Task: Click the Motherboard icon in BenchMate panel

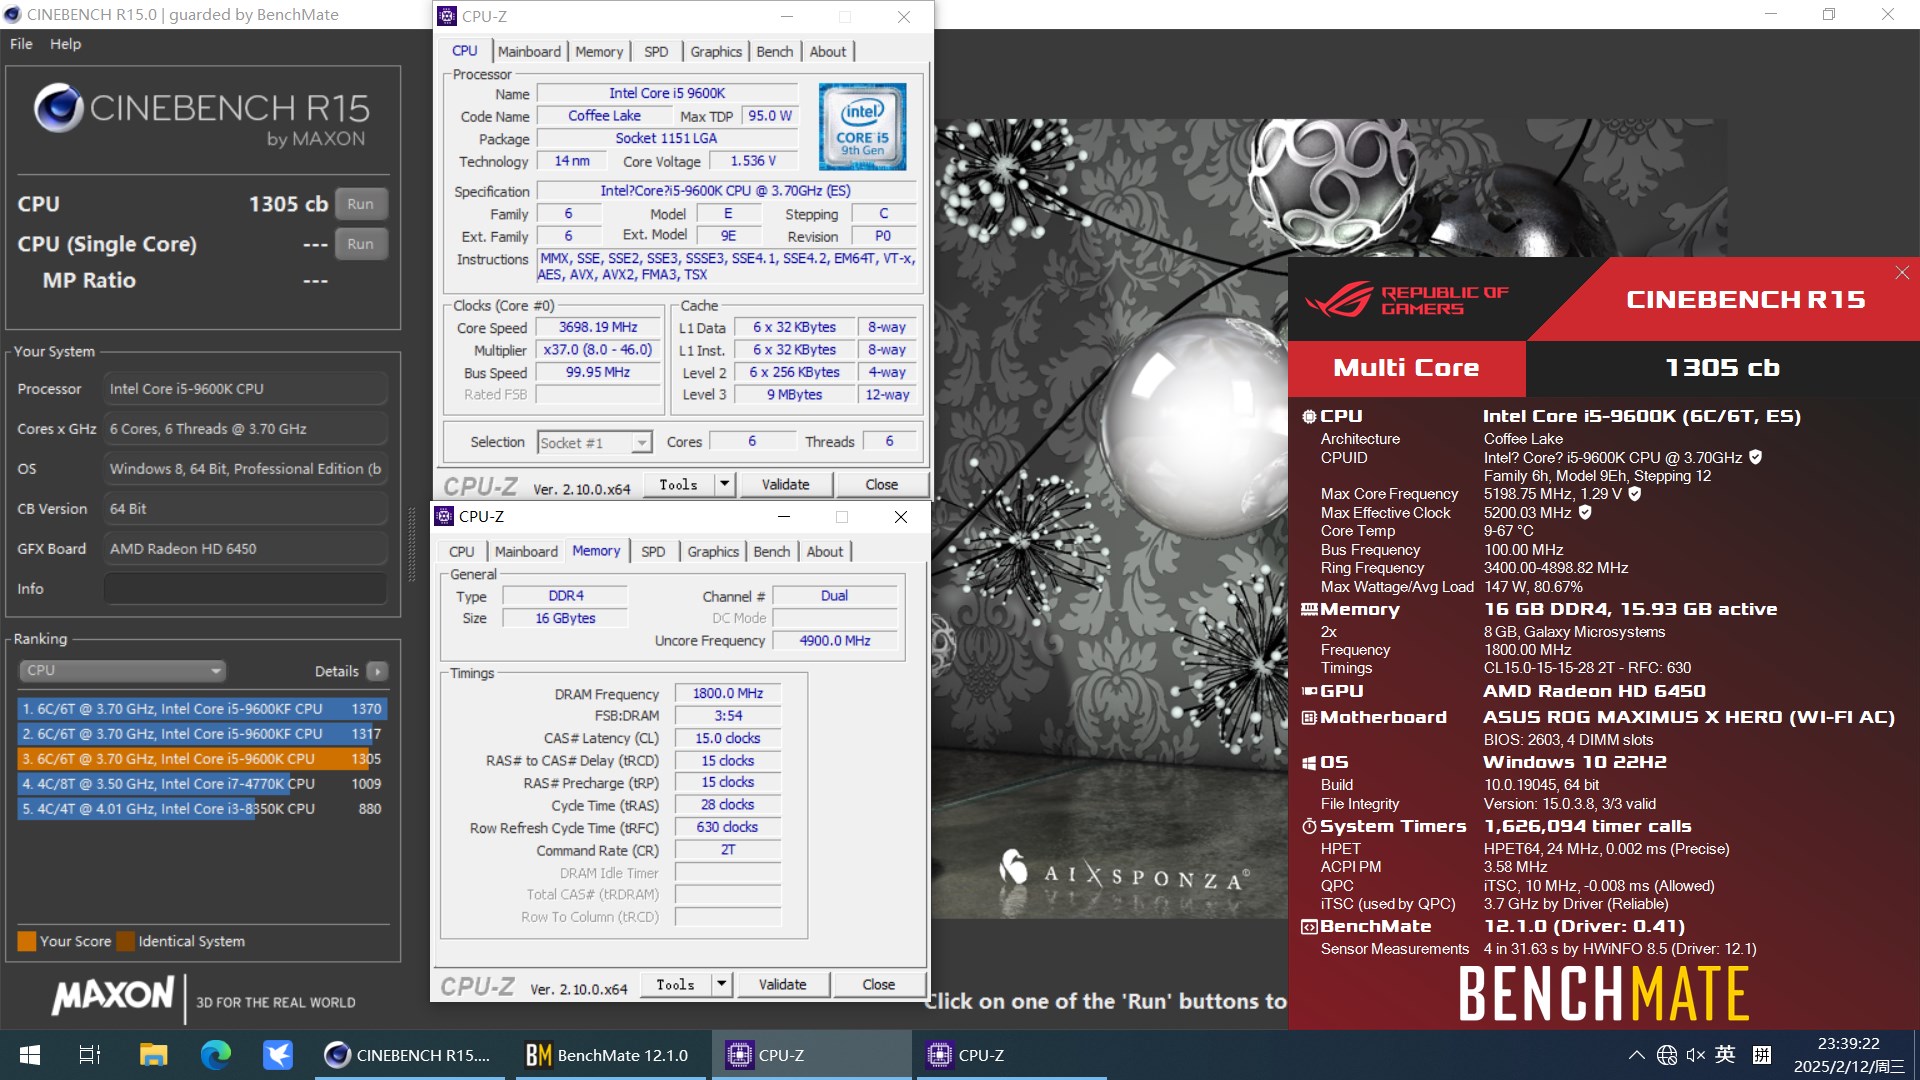Action: 1309,717
